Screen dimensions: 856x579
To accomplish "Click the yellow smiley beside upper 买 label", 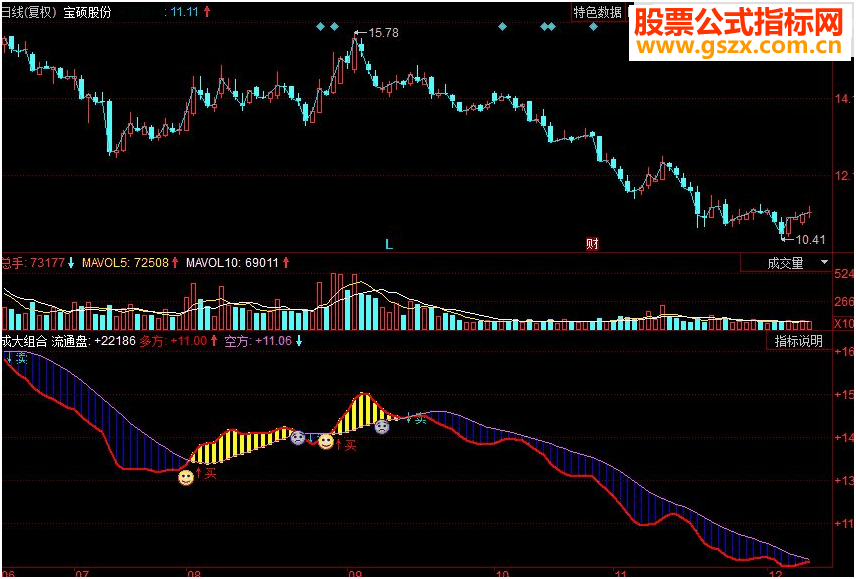I will coord(326,441).
